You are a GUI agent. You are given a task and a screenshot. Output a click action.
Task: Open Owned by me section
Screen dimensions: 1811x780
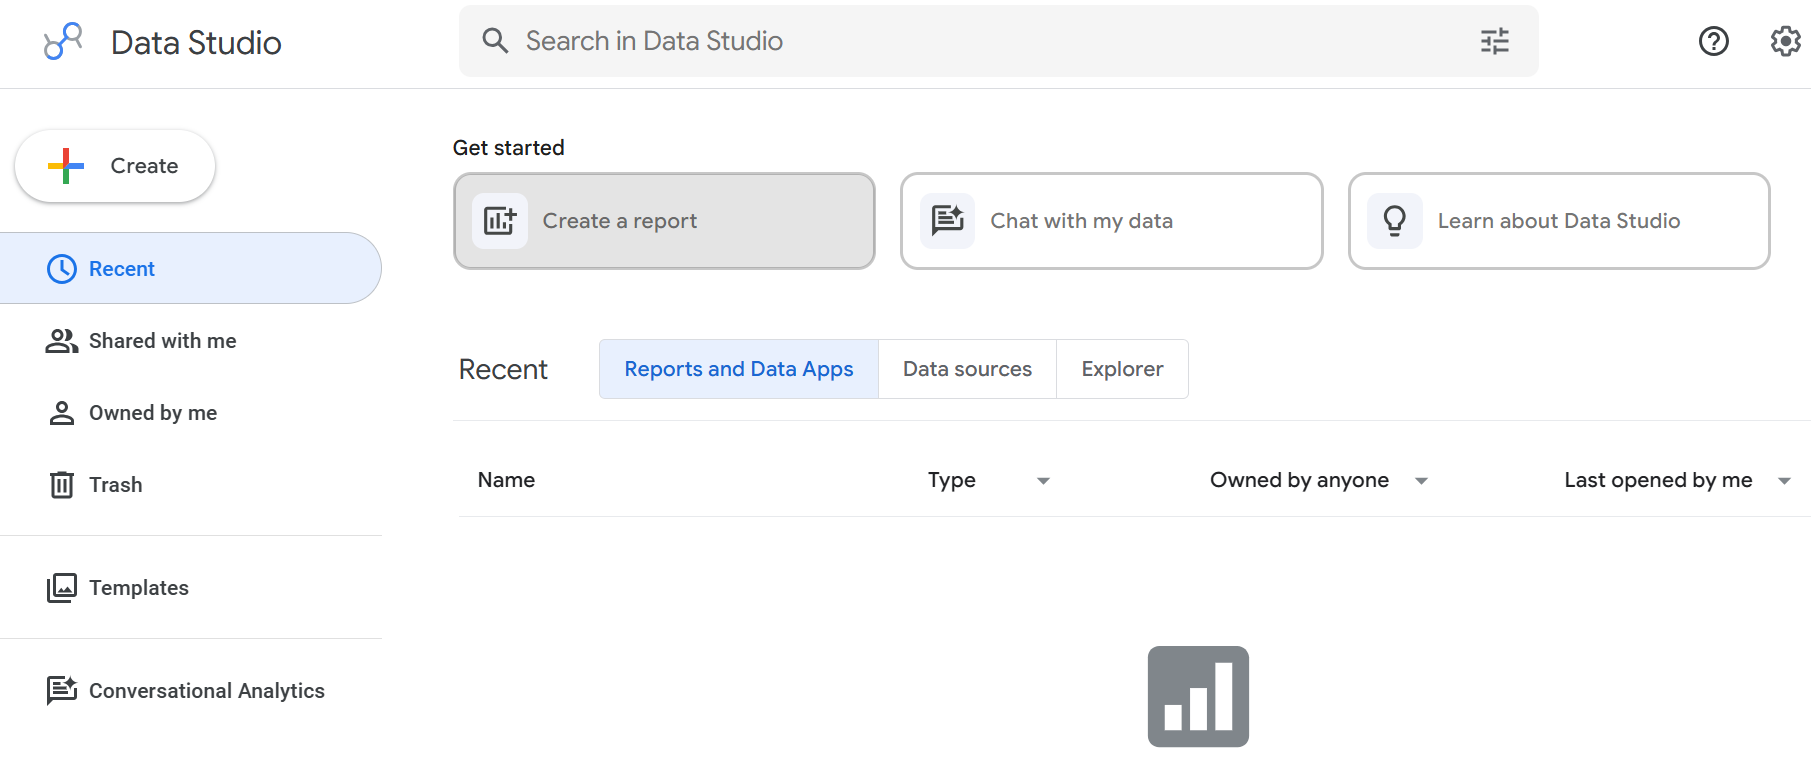coord(190,413)
